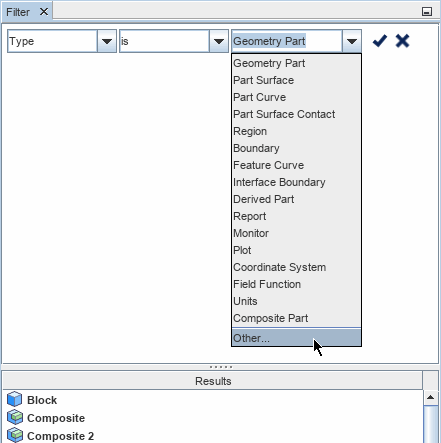Viewport: 441px width, 443px height.
Task: Click the Composite 2 part icon
Action: coord(15,435)
